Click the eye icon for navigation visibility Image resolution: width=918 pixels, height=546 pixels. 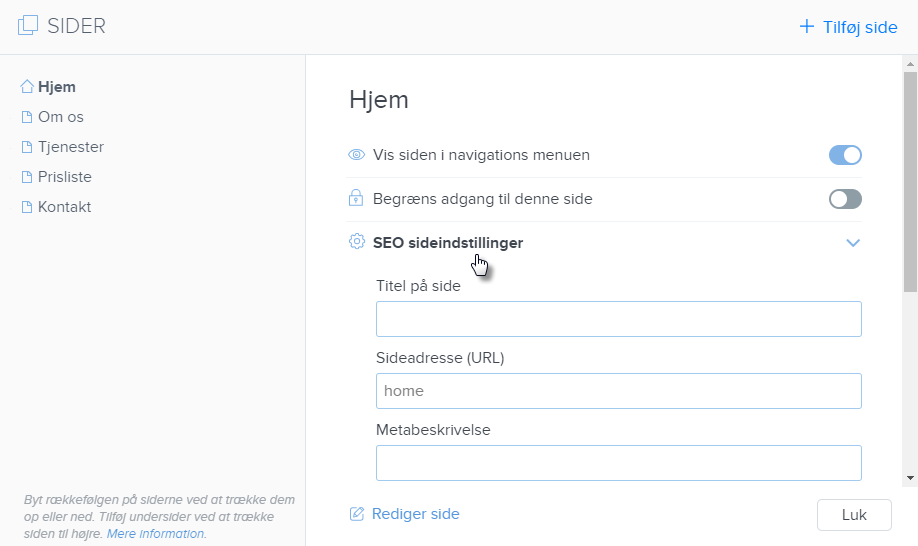pyautogui.click(x=356, y=155)
